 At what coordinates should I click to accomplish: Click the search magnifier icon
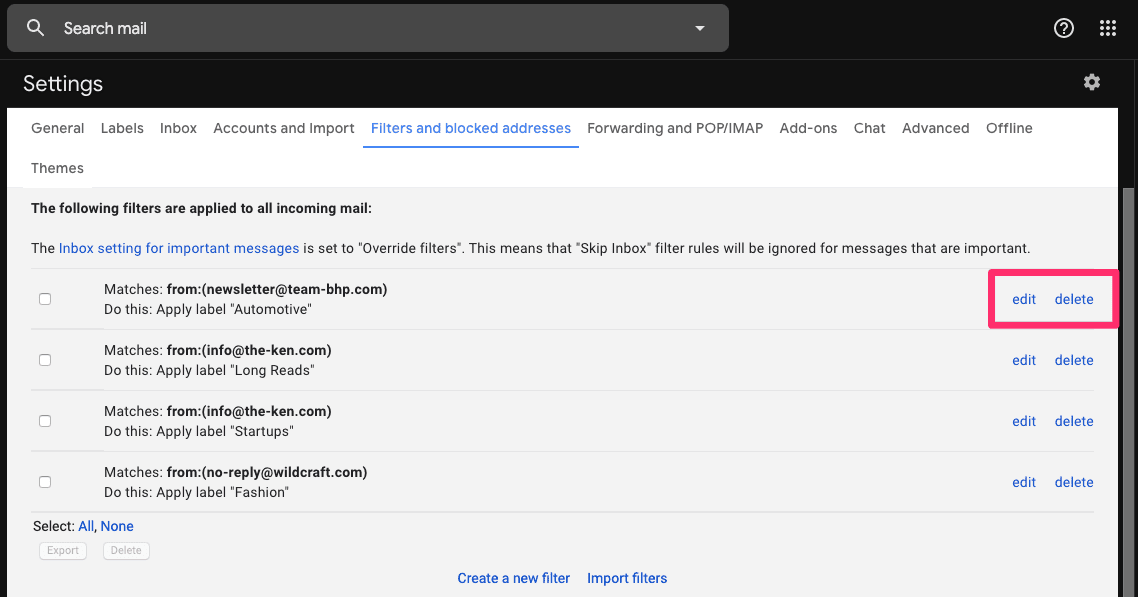36,28
